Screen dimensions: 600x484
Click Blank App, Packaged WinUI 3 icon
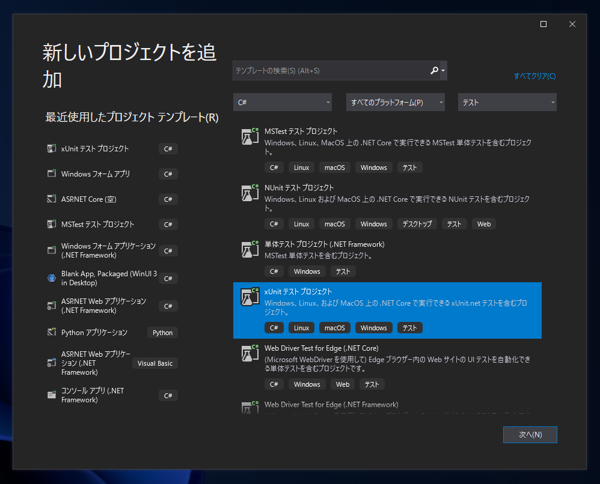click(x=51, y=278)
